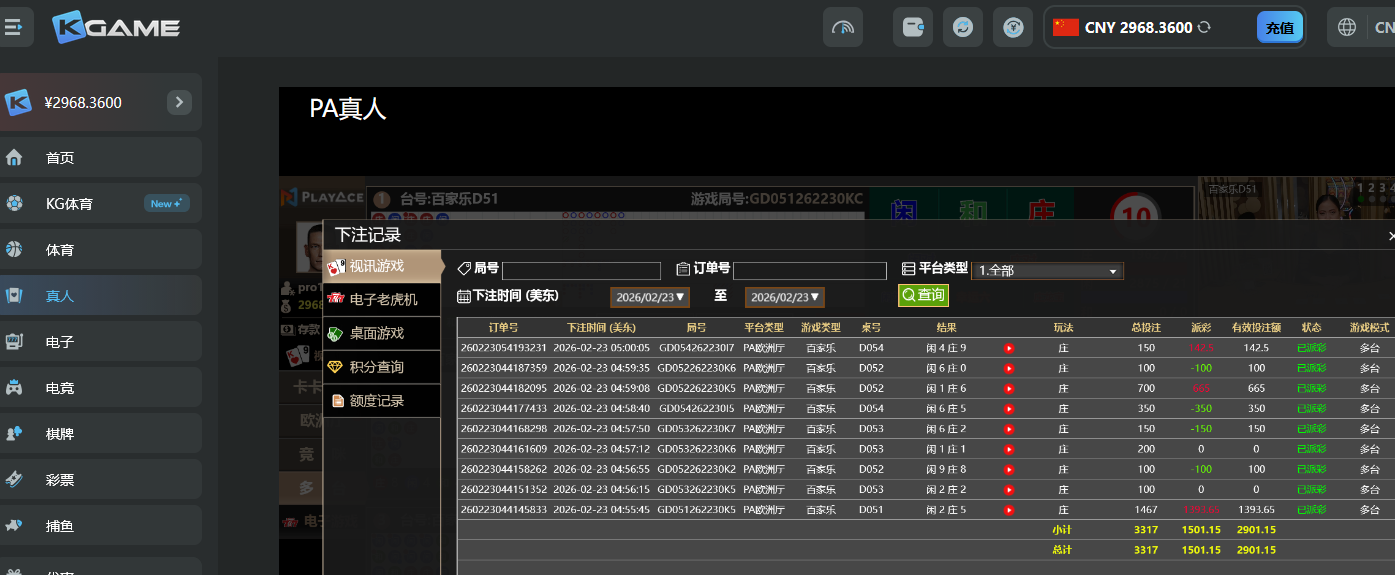Click the yen coin icon in header

(1013, 27)
